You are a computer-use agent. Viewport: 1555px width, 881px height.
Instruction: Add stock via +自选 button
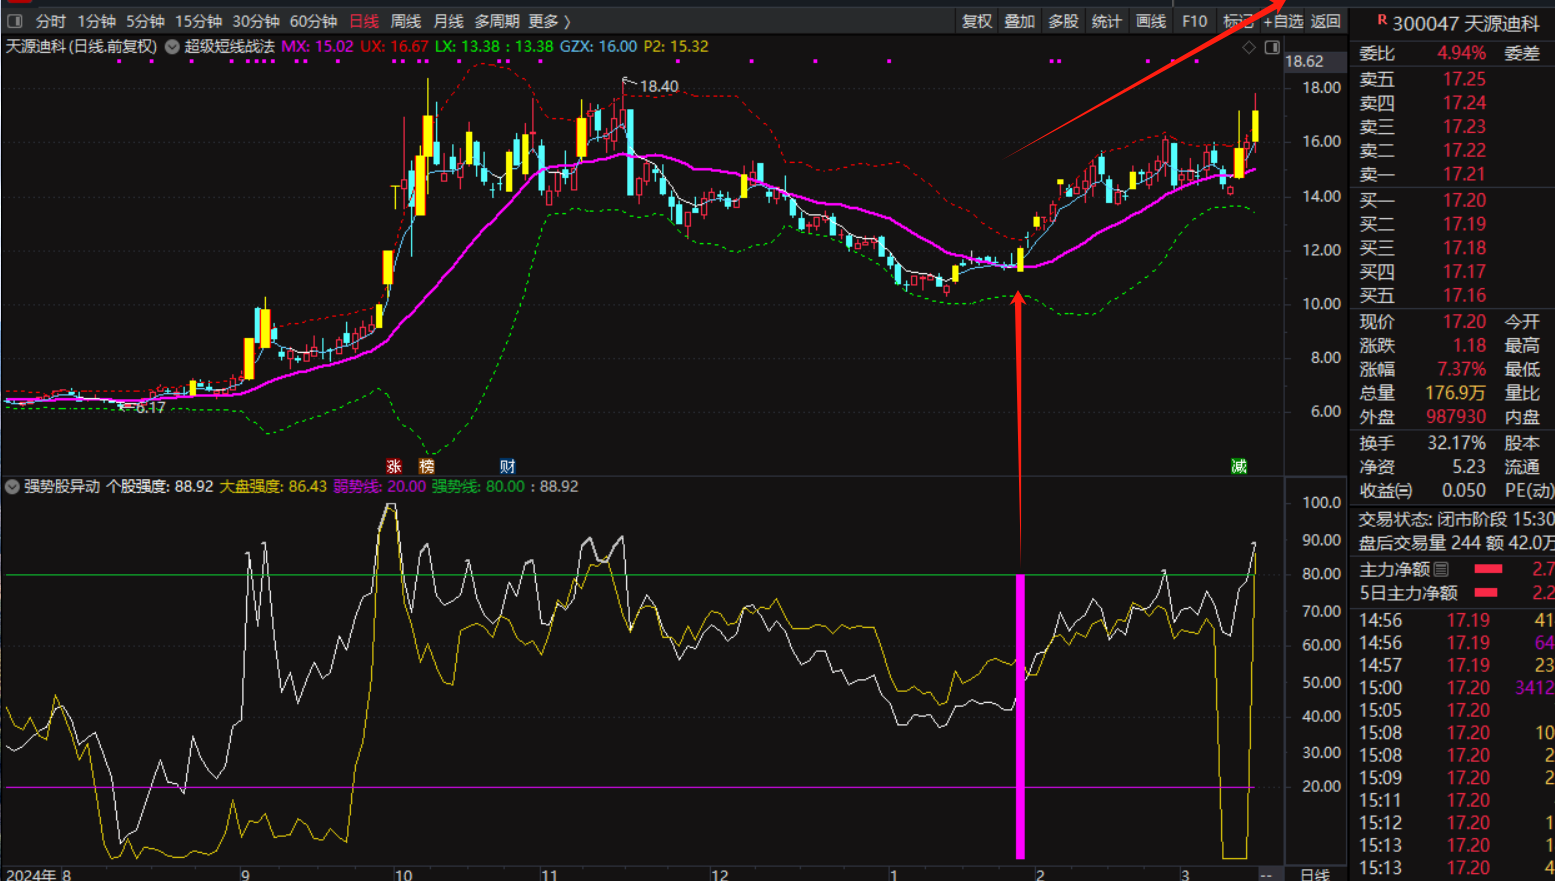pyautogui.click(x=1283, y=21)
